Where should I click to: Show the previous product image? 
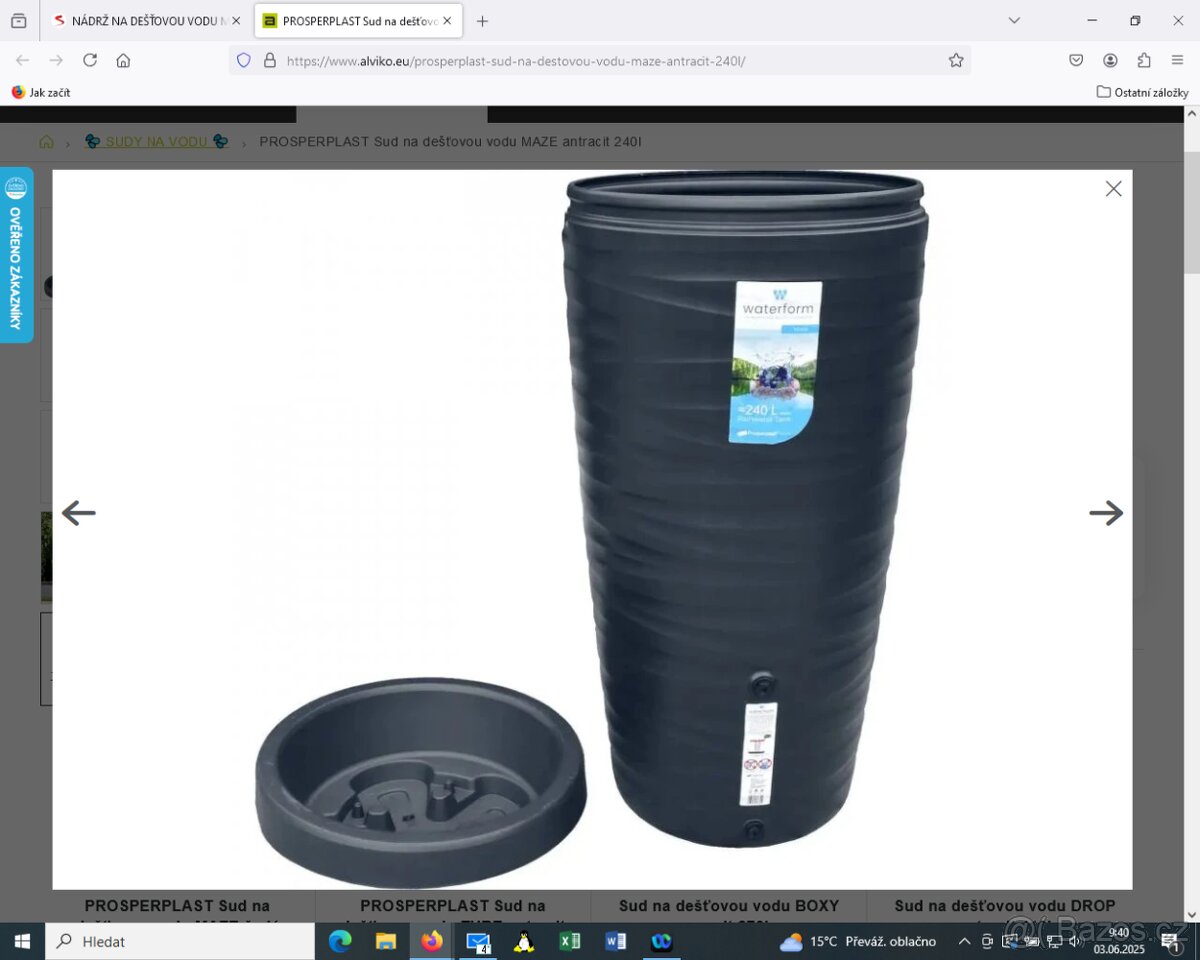tap(78, 513)
